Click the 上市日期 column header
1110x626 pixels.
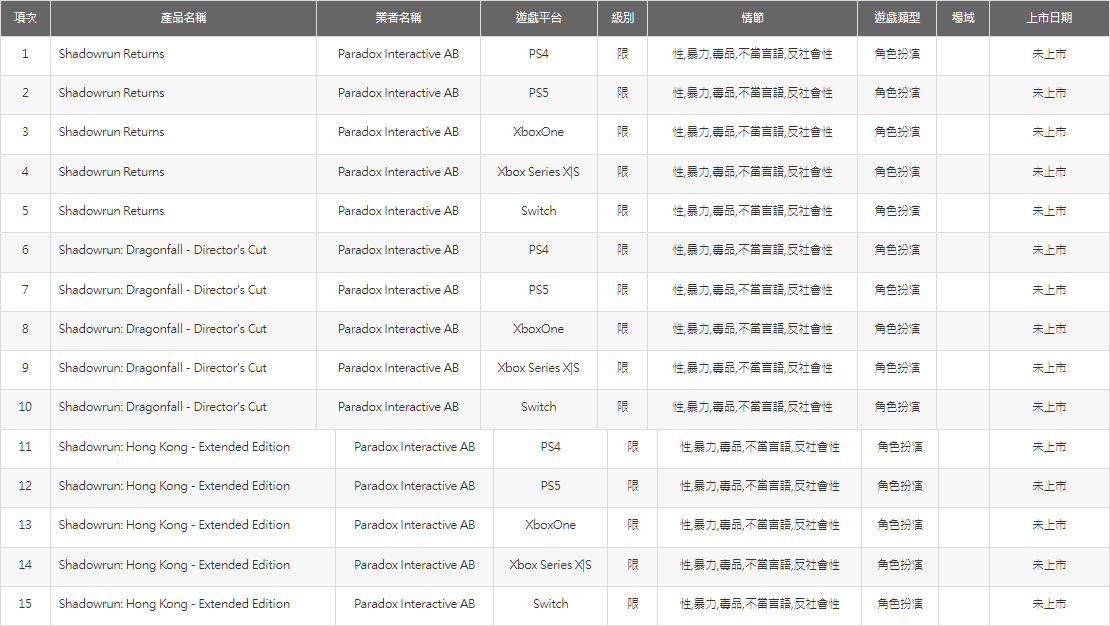pos(1049,18)
